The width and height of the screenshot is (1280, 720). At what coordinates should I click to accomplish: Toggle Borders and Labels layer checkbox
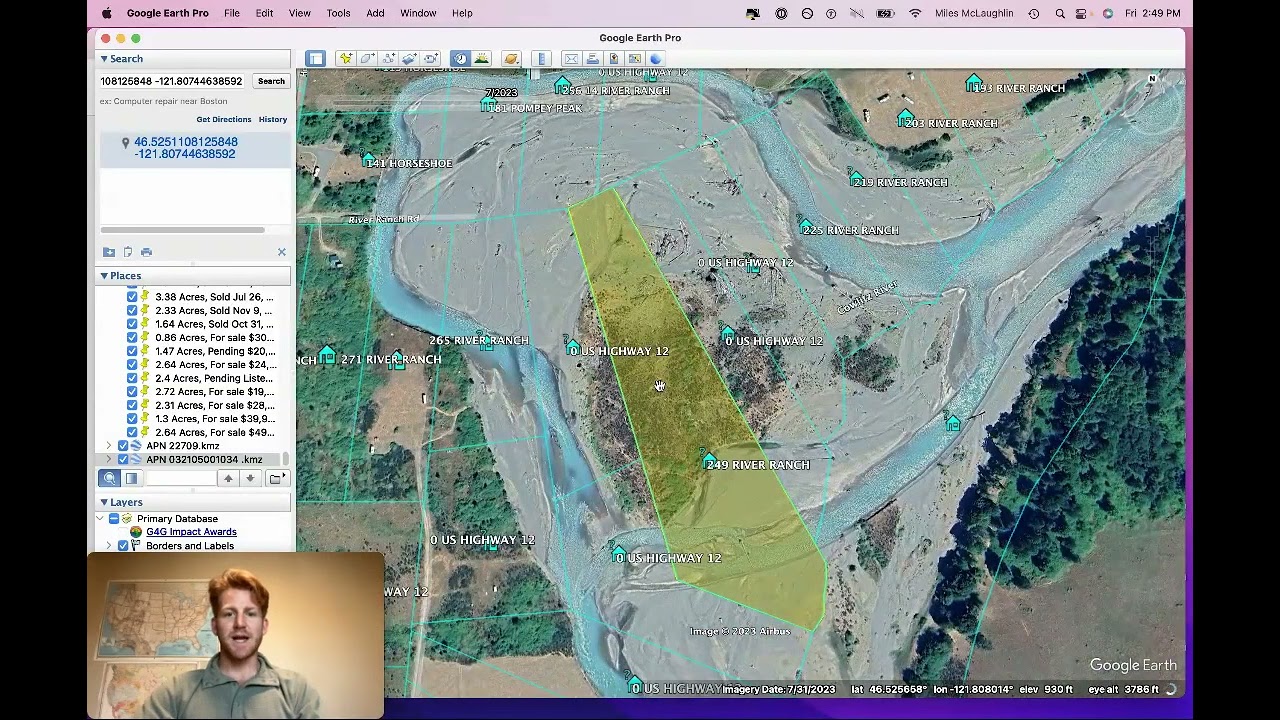[123, 546]
